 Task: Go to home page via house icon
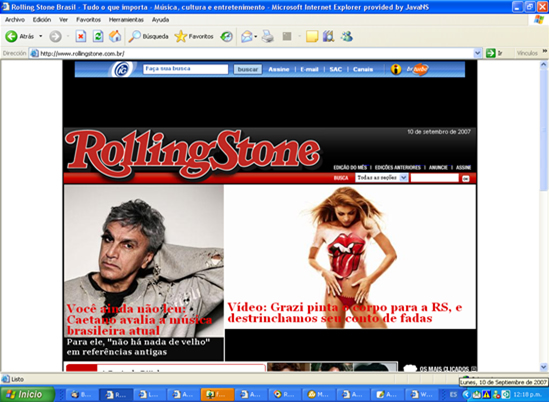[115, 36]
